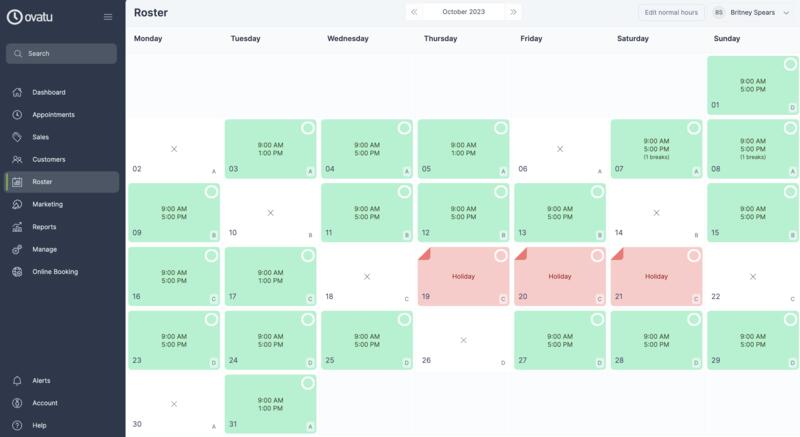Image resolution: width=800 pixels, height=437 pixels.
Task: Go to next month with right arrows
Action: coord(513,12)
